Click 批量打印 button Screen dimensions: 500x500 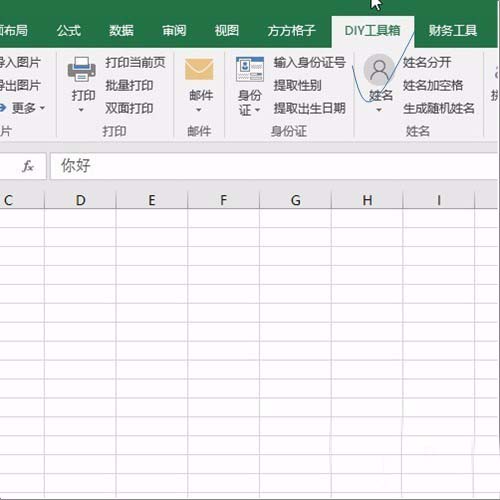click(x=129, y=86)
